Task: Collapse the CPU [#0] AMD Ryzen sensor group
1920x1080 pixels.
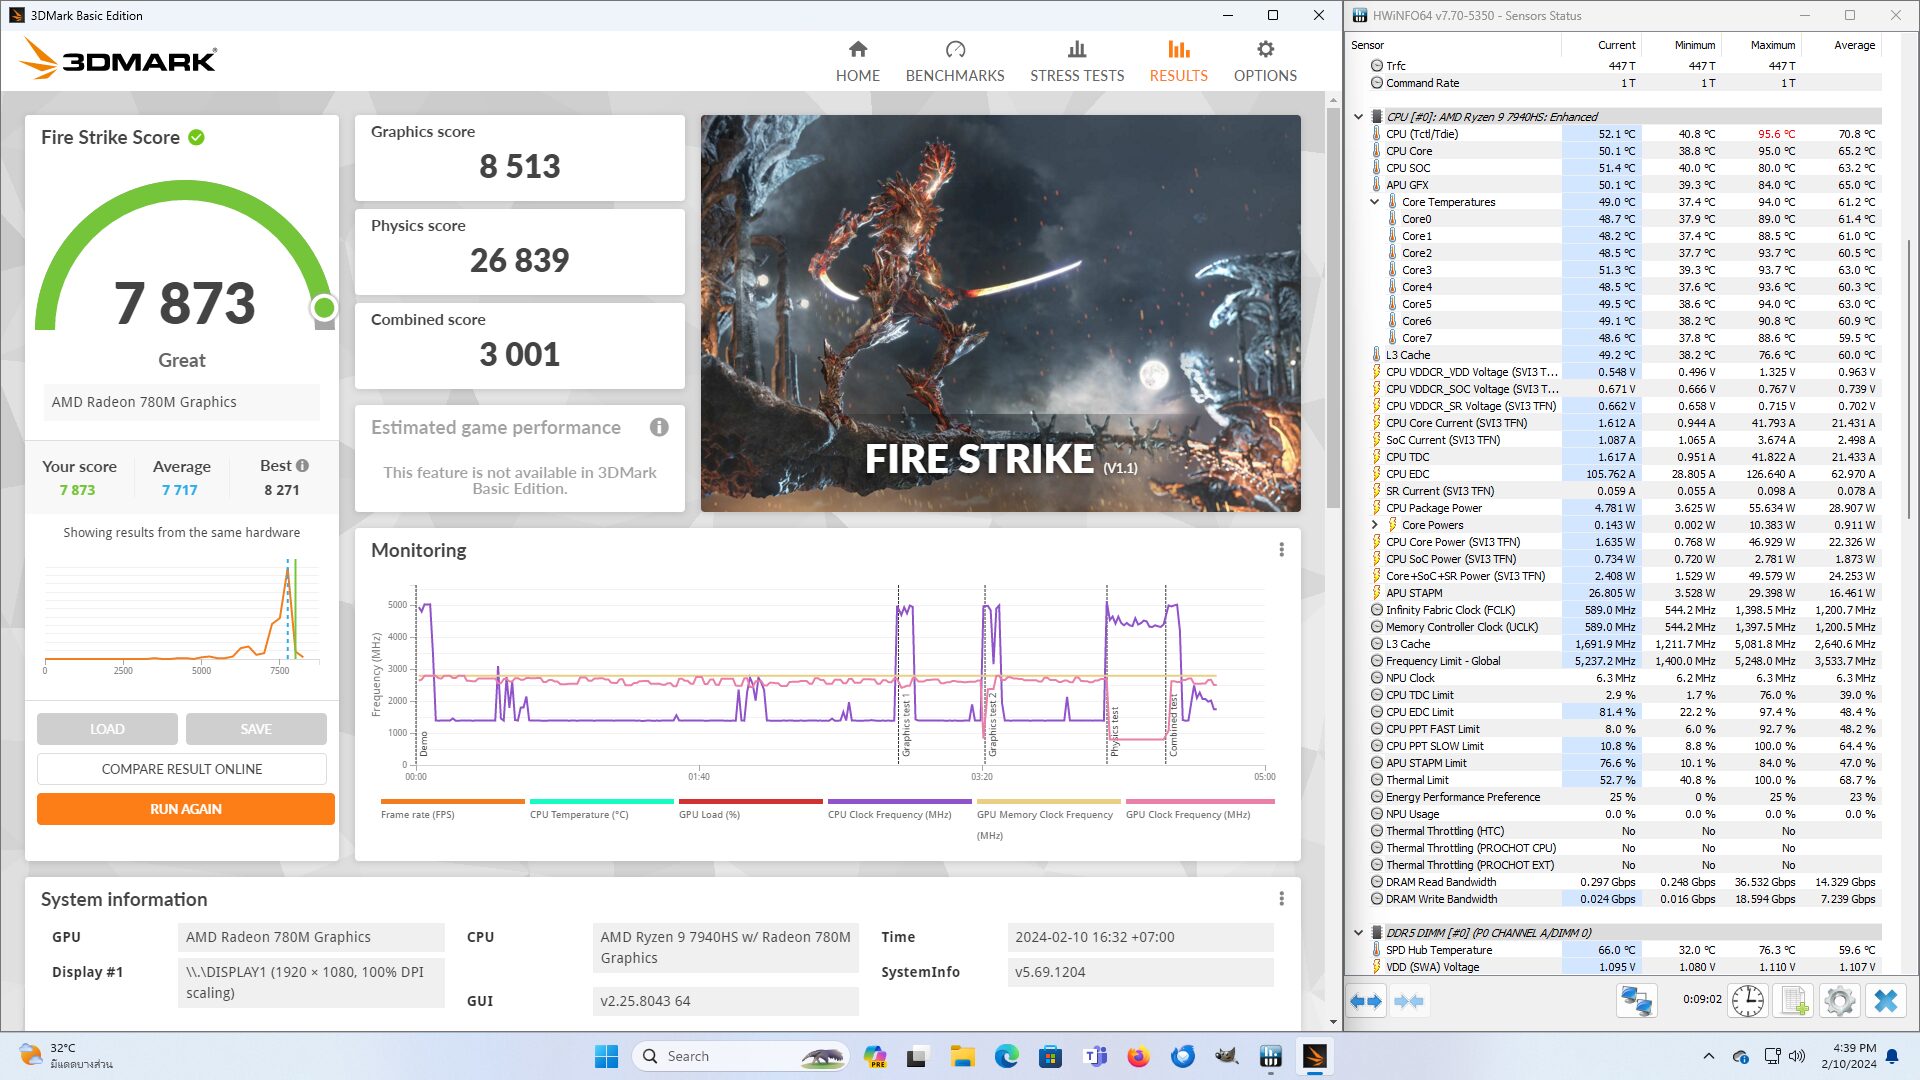Action: coord(1358,117)
